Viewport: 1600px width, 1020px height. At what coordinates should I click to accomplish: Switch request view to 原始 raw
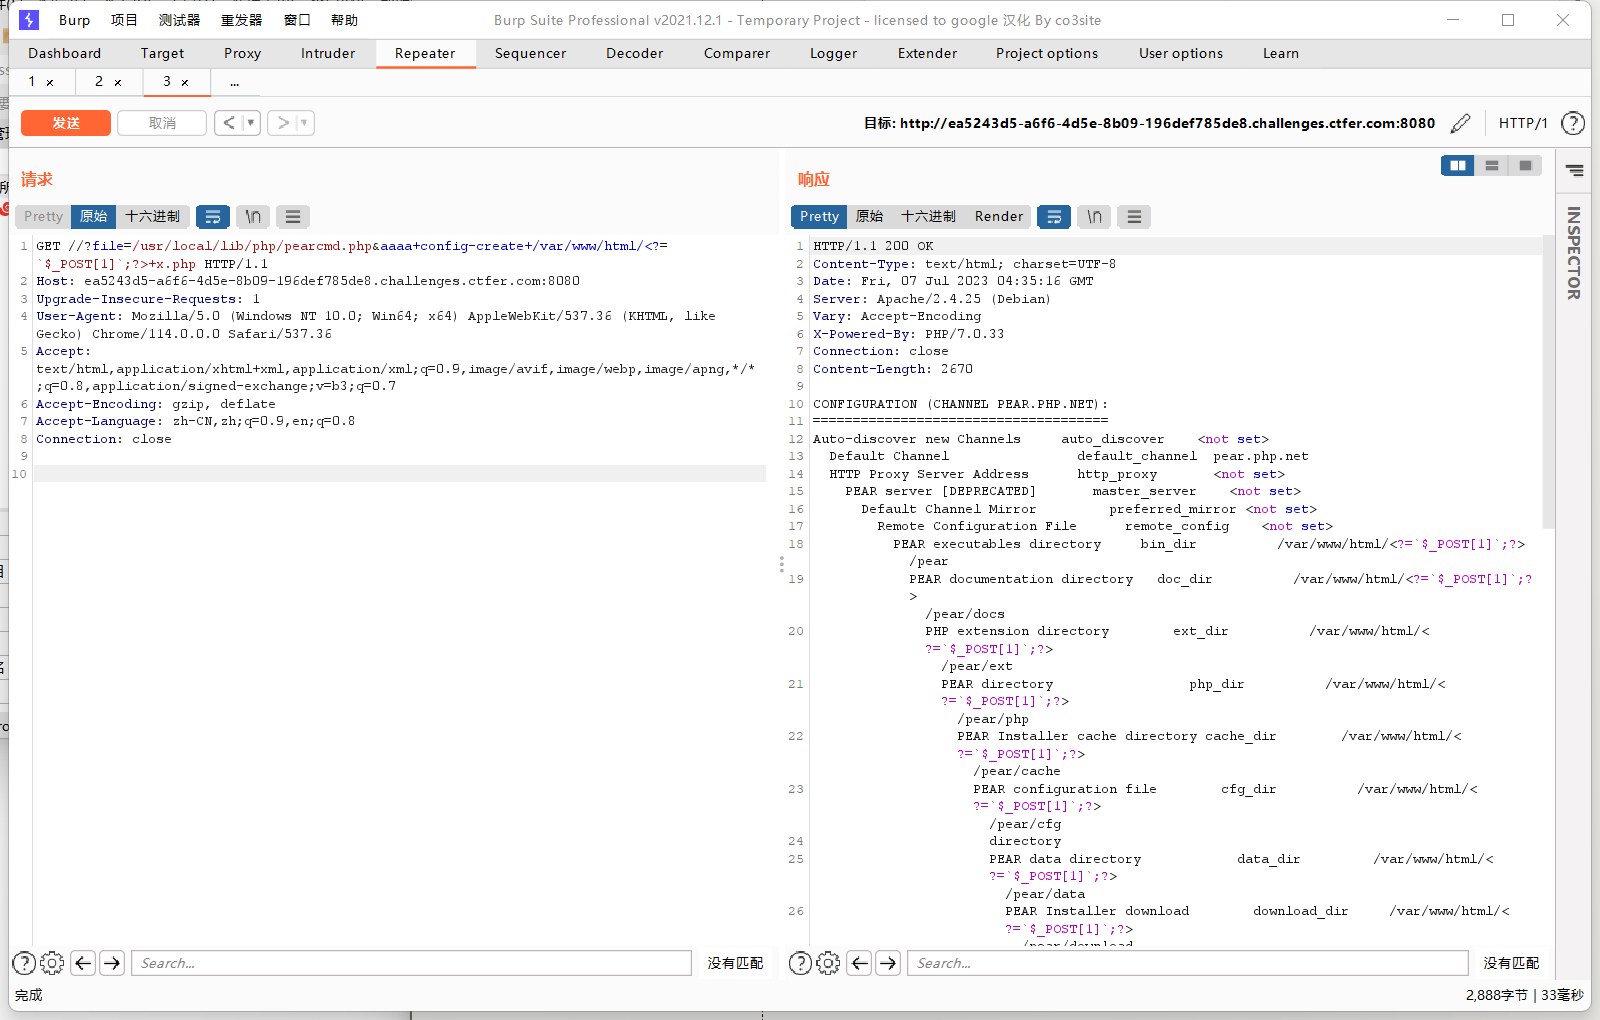pos(94,217)
